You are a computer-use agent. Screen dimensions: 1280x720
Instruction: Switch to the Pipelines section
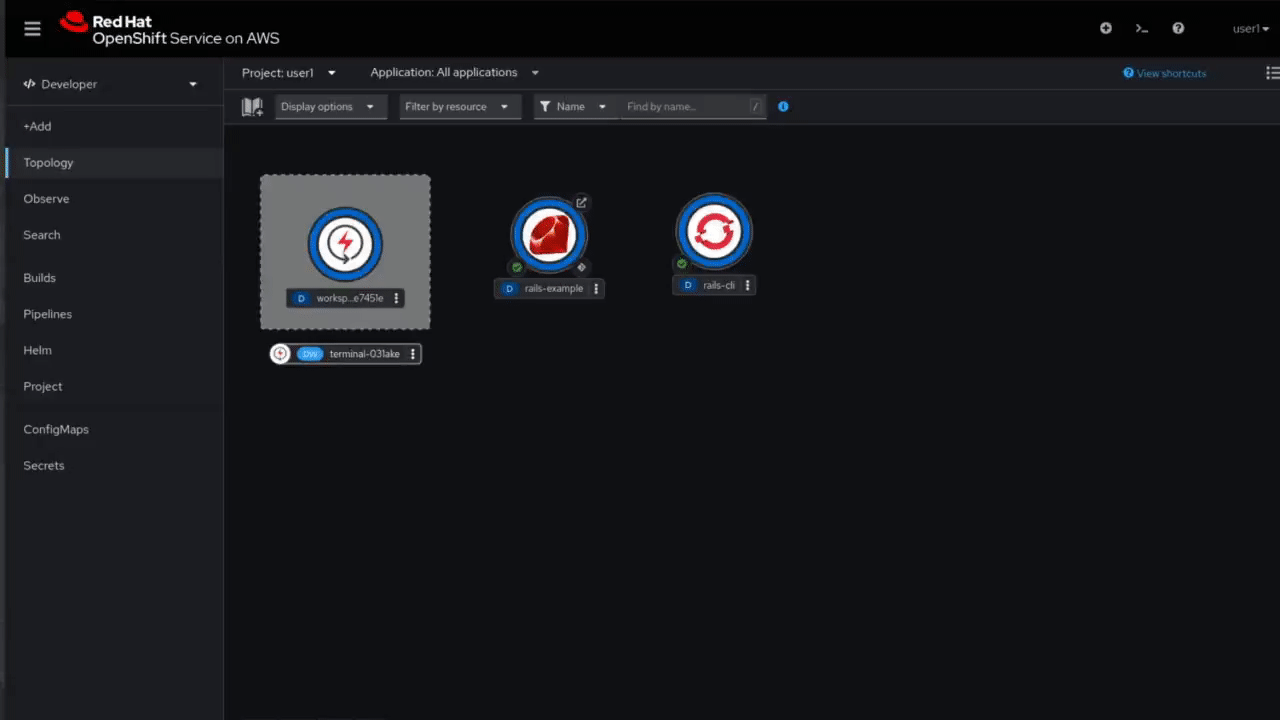tap(47, 313)
